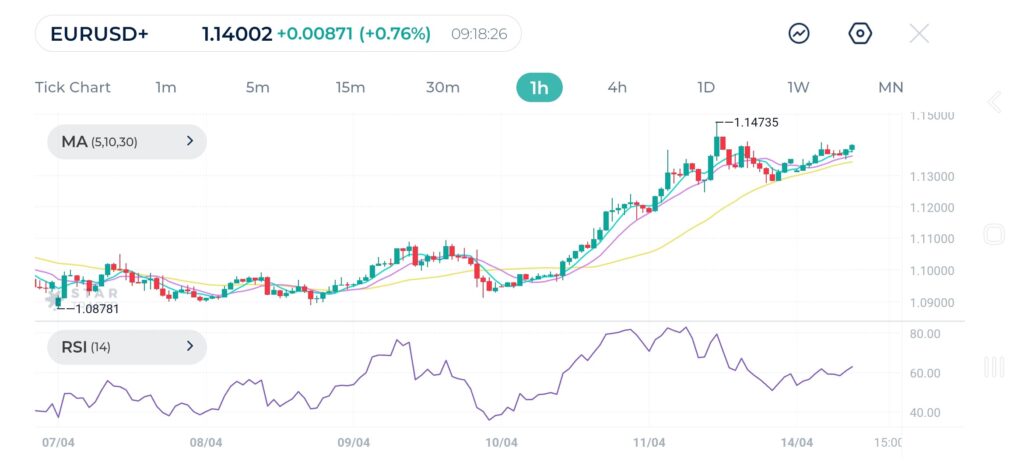Tap the three-bar recents navigation icon
Screen dimensions: 1024x473
coord(994,367)
